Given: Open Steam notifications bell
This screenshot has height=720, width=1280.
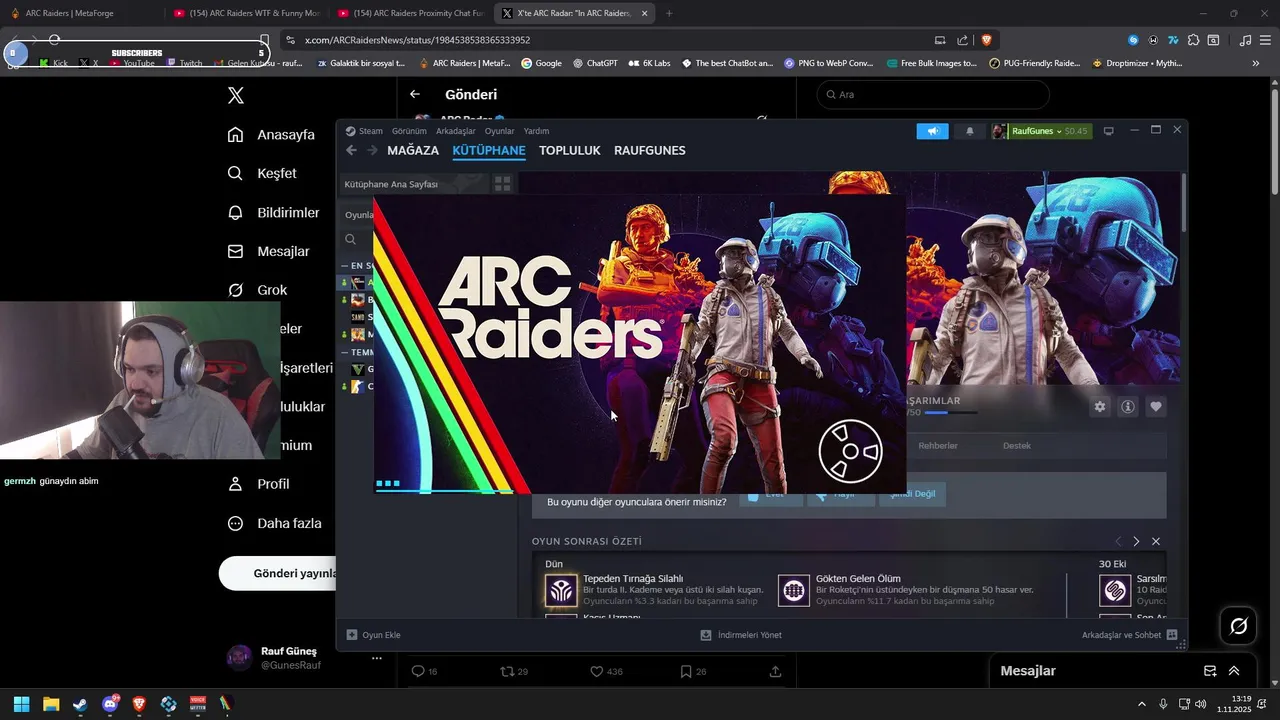Looking at the screenshot, I should tap(969, 131).
